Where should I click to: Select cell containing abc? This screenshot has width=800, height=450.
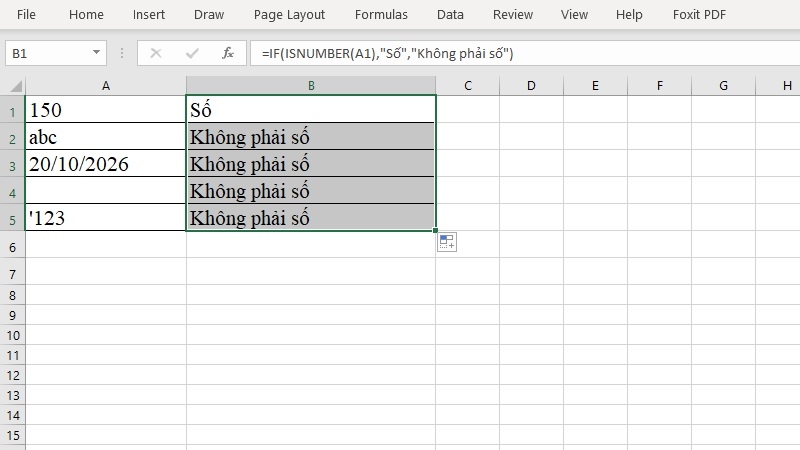[x=106, y=136]
